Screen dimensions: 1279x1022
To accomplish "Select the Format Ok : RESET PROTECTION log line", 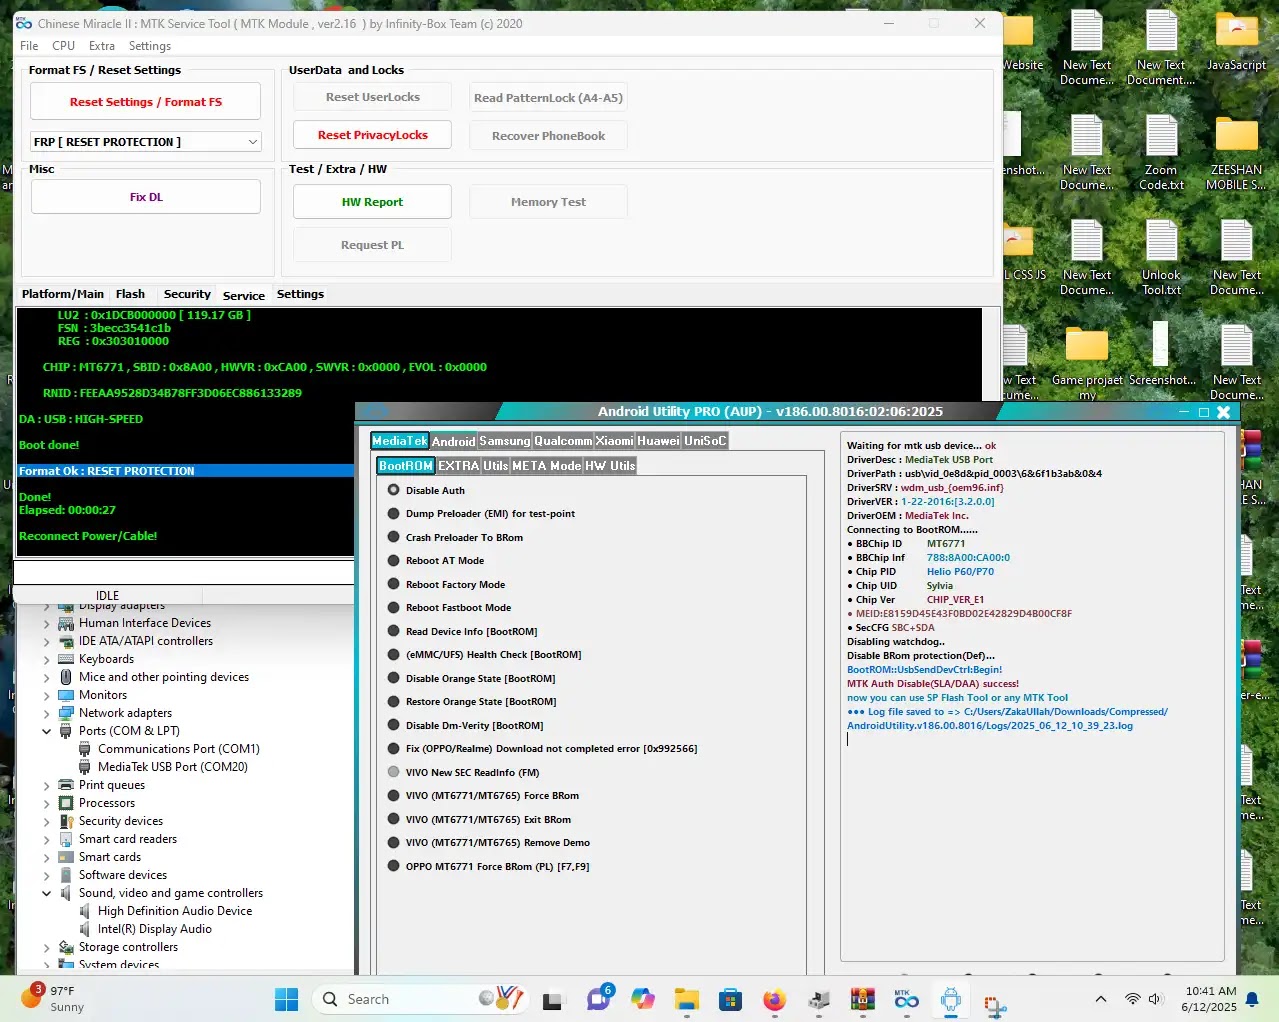I will (186, 471).
